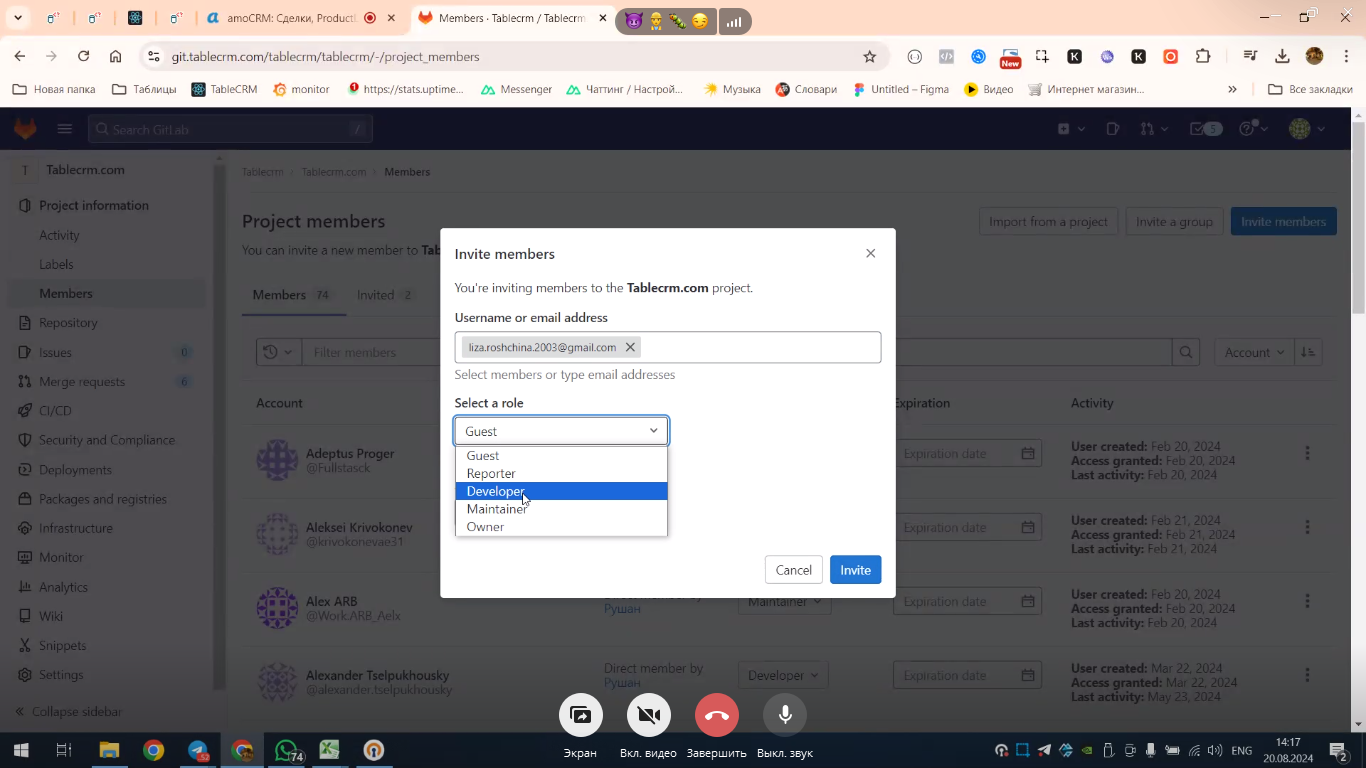This screenshot has height=768, width=1366.
Task: Open Wiki section in sidebar
Action: 51,616
